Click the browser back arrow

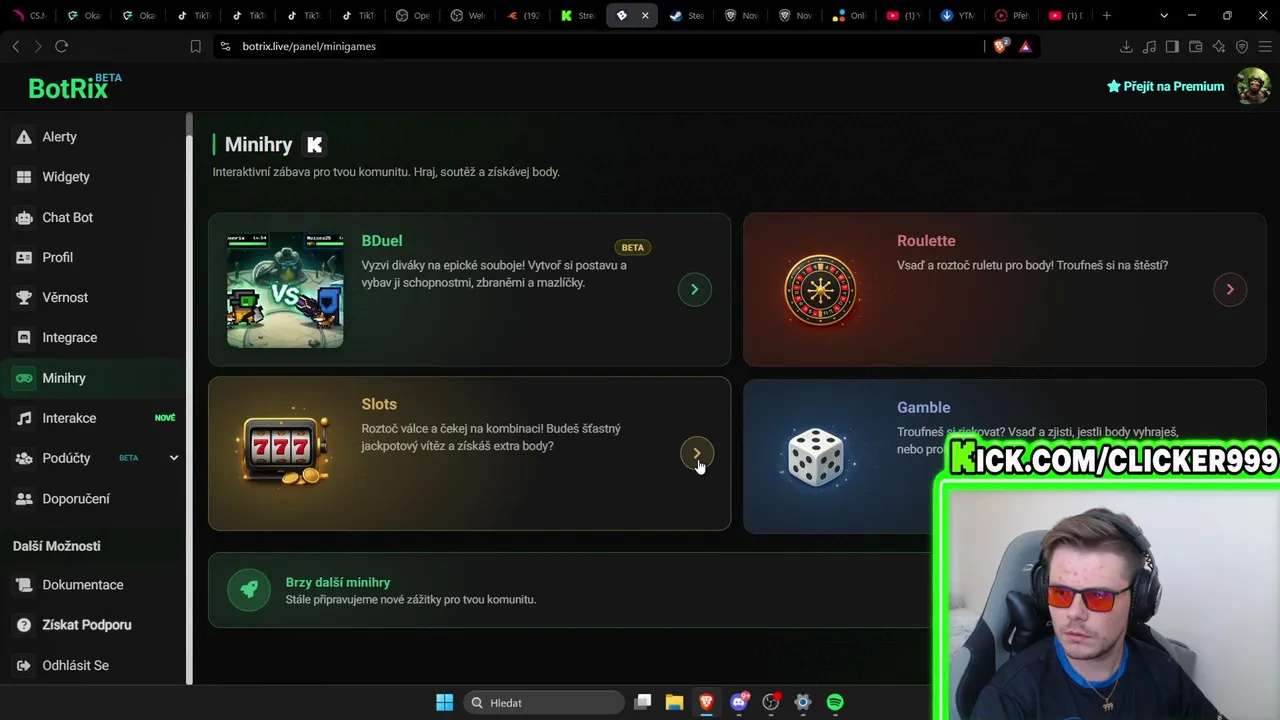pos(16,46)
